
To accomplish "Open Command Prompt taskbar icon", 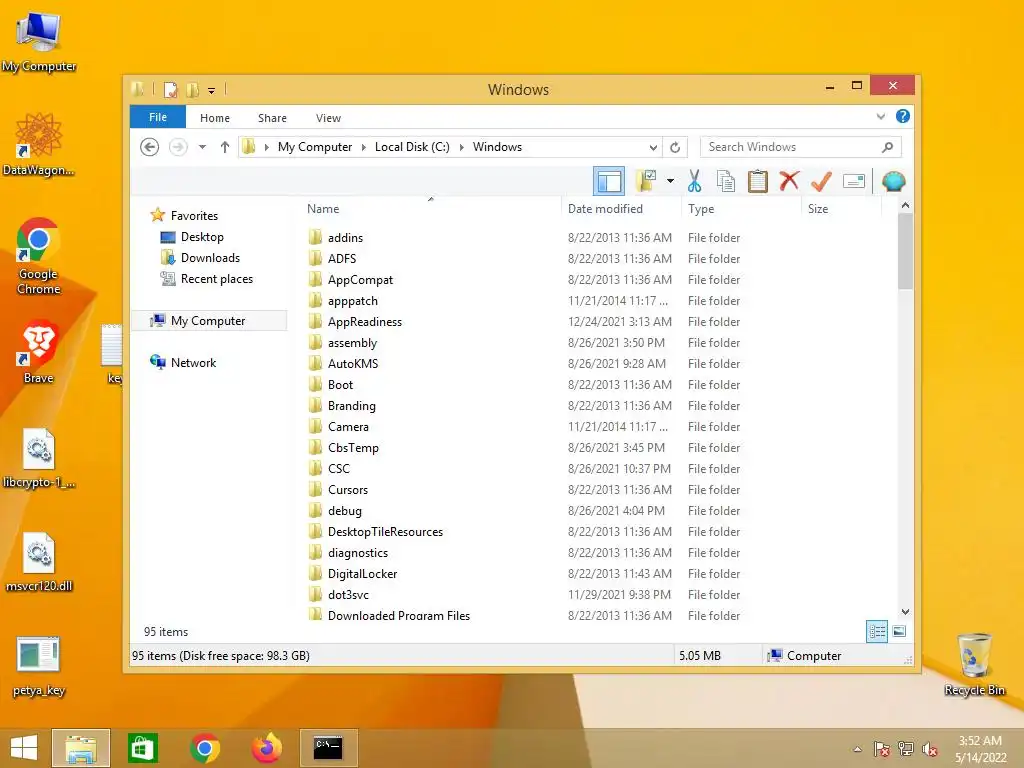I will pos(328,748).
